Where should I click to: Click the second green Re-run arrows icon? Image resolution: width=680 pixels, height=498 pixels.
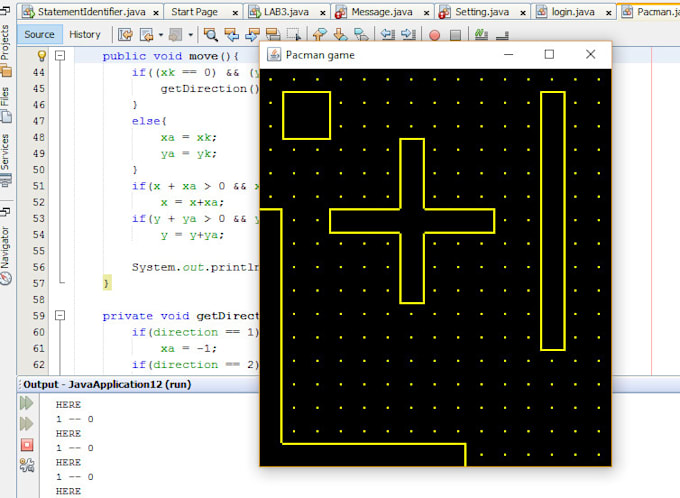[27, 423]
